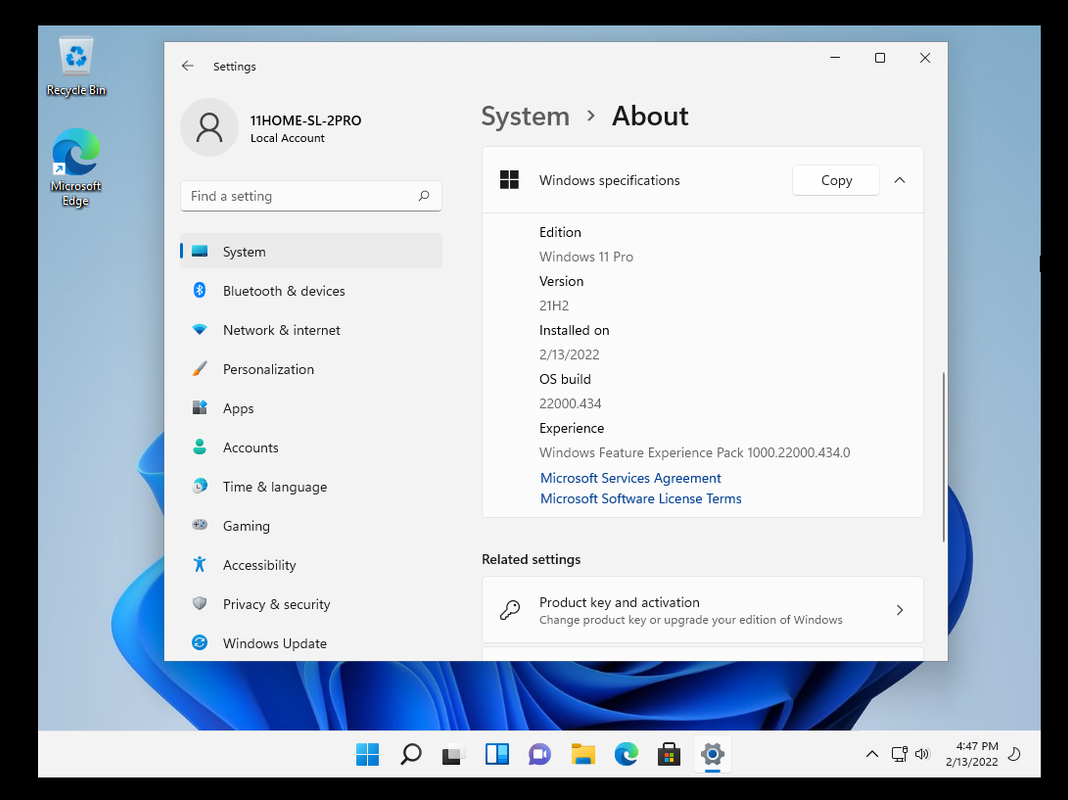This screenshot has width=1068, height=800.
Task: Open Microsoft Services Agreement link
Action: [x=630, y=478]
